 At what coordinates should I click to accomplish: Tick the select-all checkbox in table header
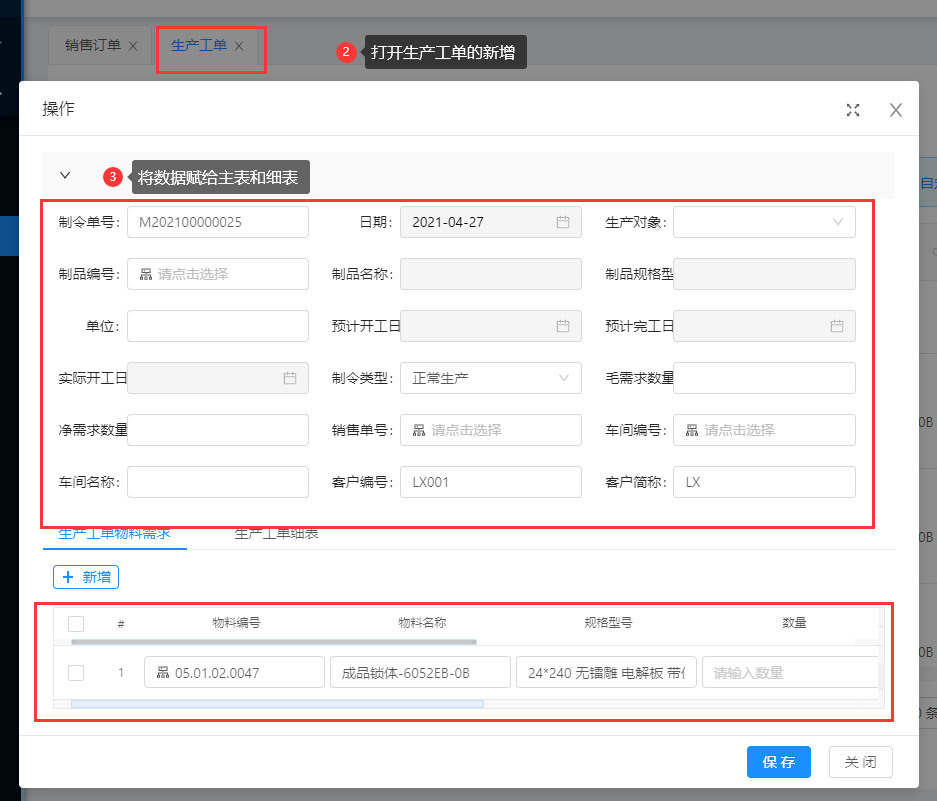76,623
